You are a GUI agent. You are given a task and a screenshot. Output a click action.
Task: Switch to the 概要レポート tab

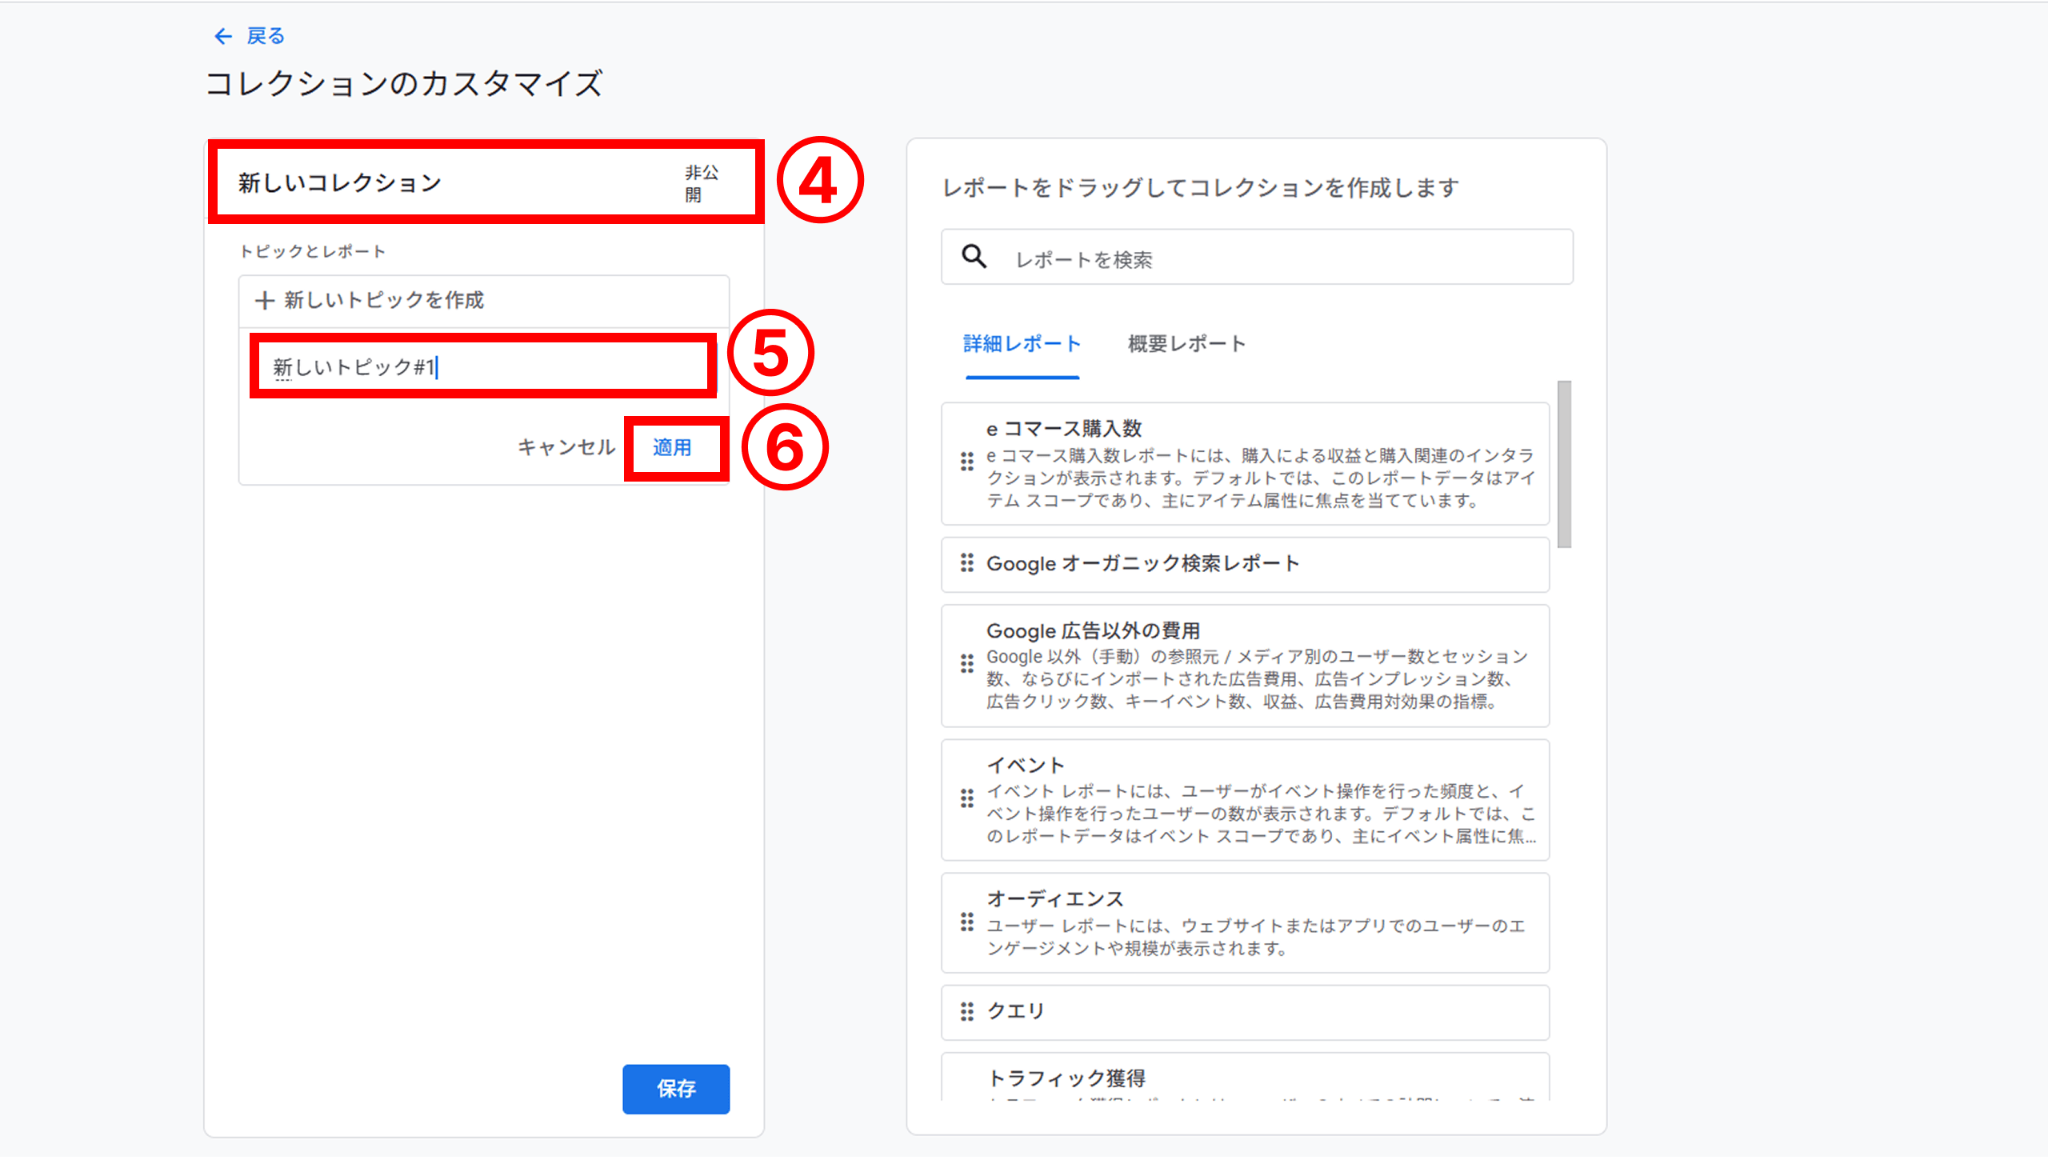pyautogui.click(x=1187, y=344)
